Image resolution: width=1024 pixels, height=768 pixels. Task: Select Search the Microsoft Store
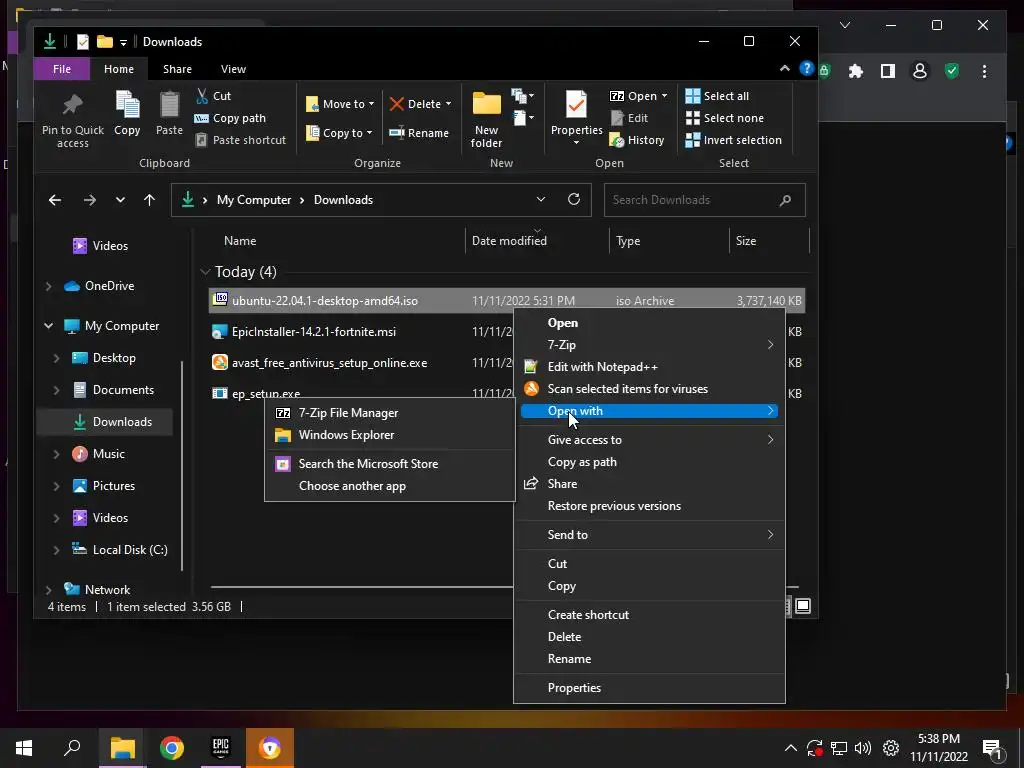coord(390,464)
